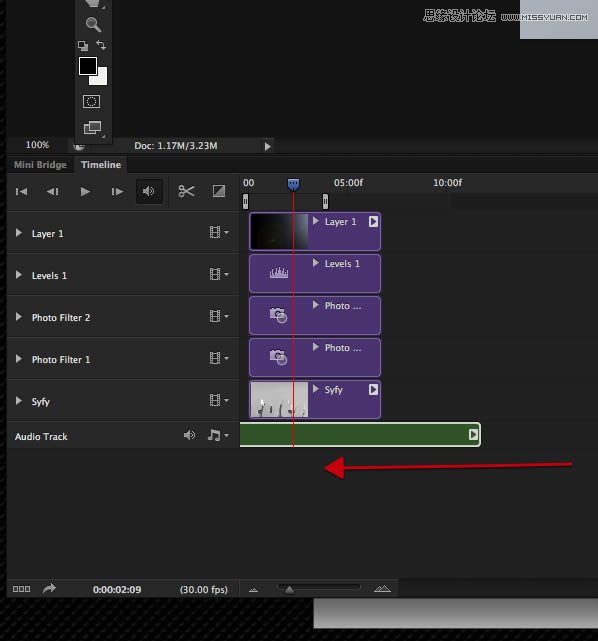The width and height of the screenshot is (598, 641).
Task: Expand the Layer 1 track
Action: pos(18,233)
